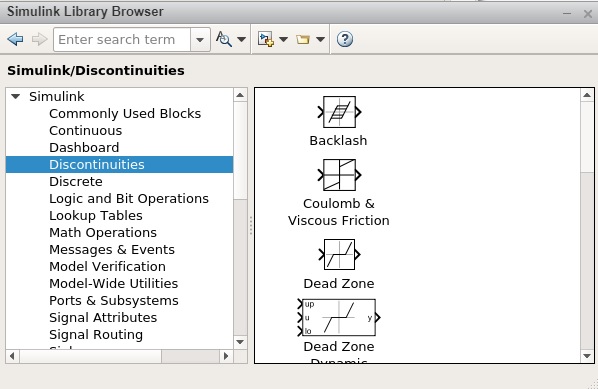Screen dimensions: 598x389
Task: Click tree panel scroll down arrow
Action: coord(240,342)
